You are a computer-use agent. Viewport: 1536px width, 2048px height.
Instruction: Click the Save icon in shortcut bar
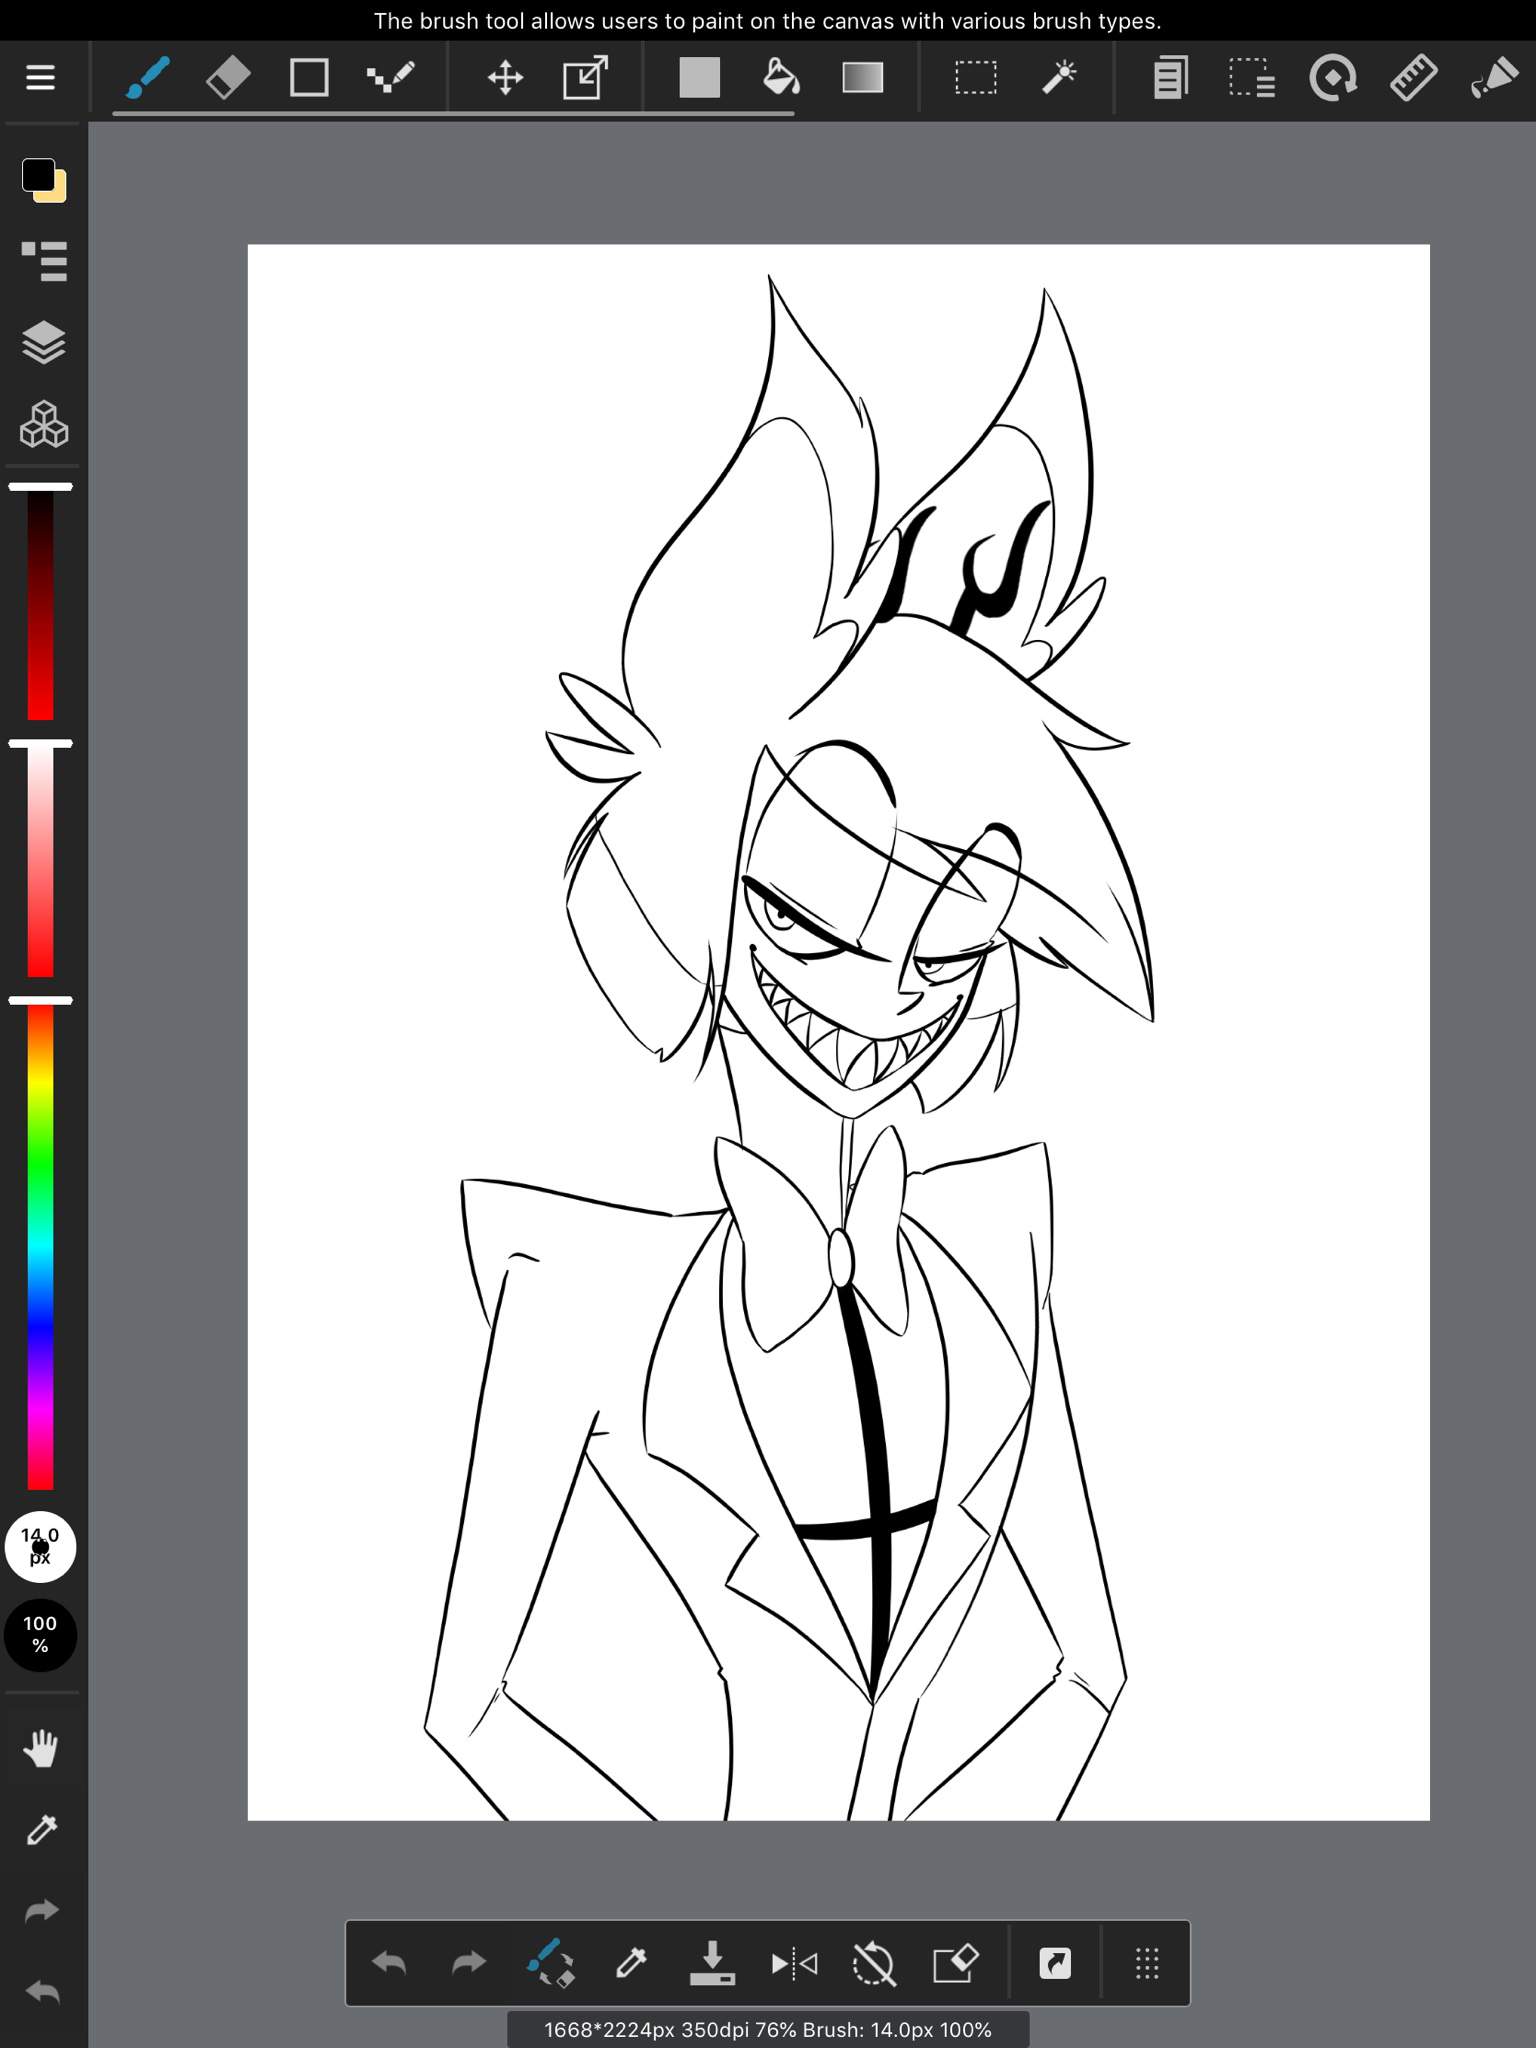pos(712,1963)
